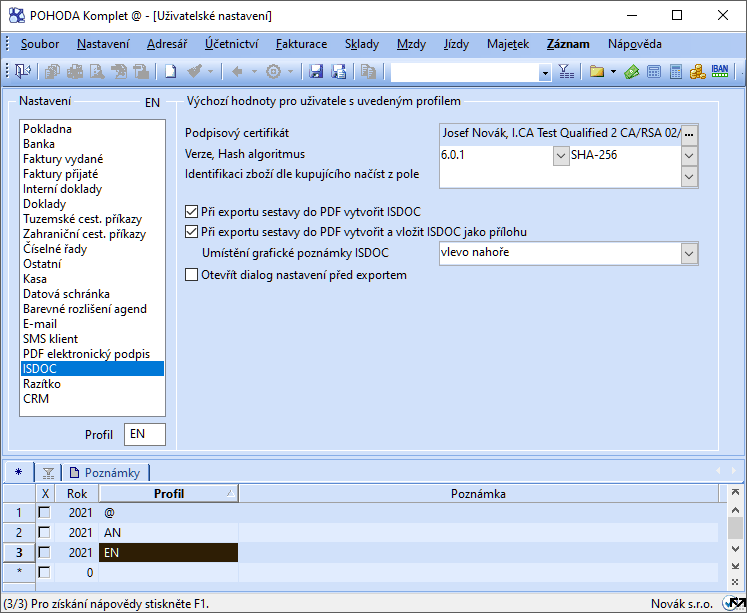Click the POHODA application icon in title bar
The image size is (747, 613).
[17, 16]
